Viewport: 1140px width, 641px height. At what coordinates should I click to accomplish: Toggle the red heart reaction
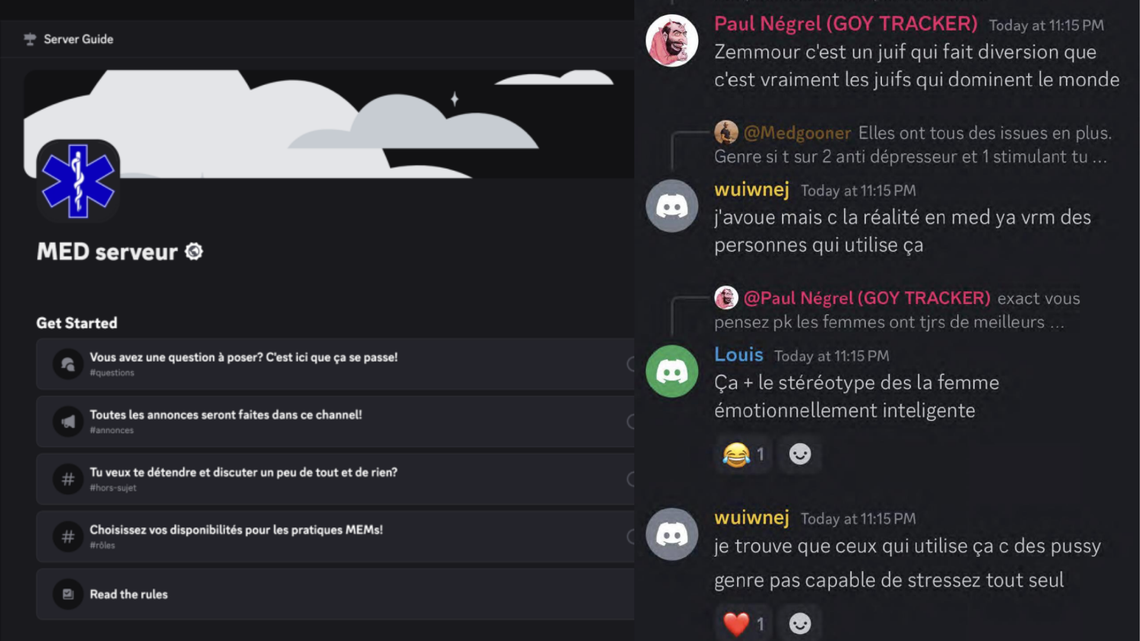743,623
